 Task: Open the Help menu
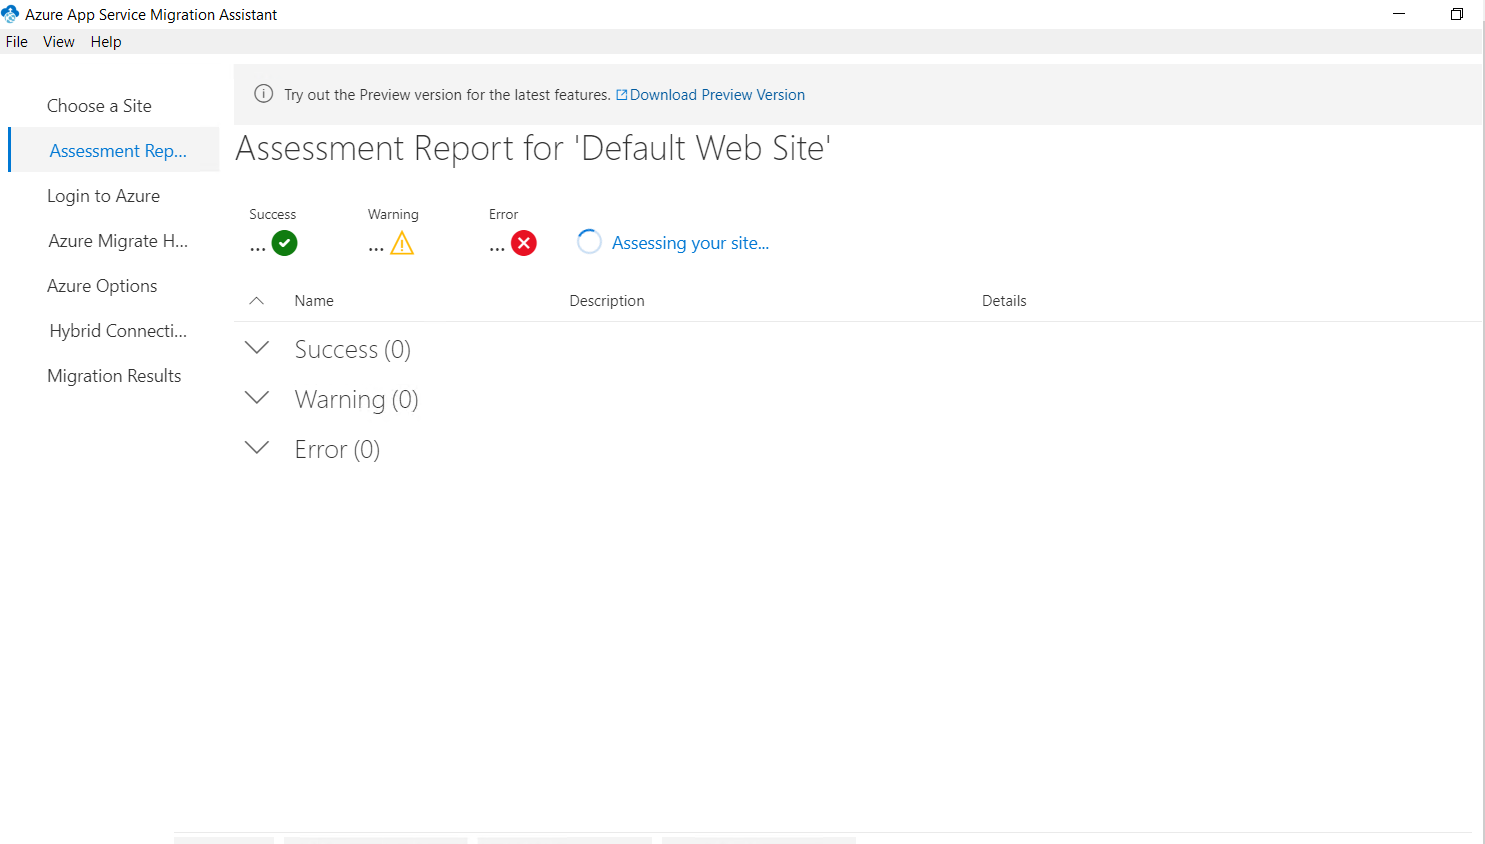(x=105, y=41)
